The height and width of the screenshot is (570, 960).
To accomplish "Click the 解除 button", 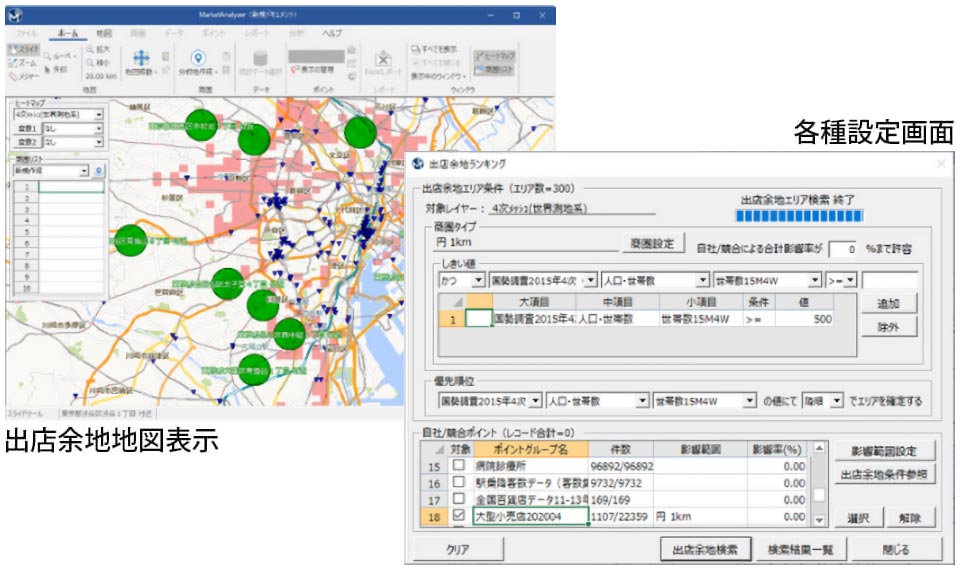I will click(910, 518).
